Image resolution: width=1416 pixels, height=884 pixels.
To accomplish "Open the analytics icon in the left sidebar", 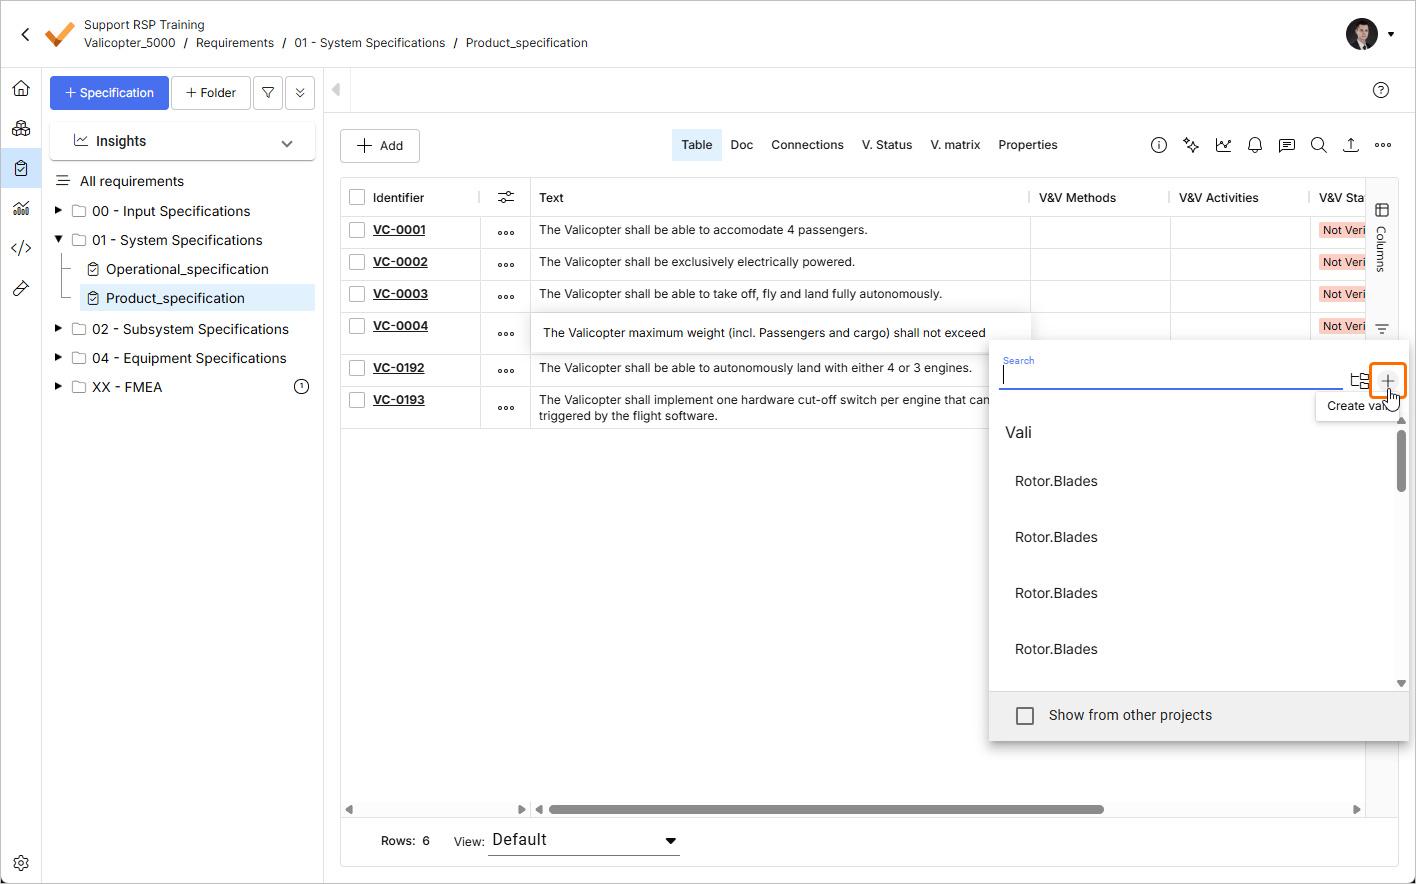I will (21, 208).
